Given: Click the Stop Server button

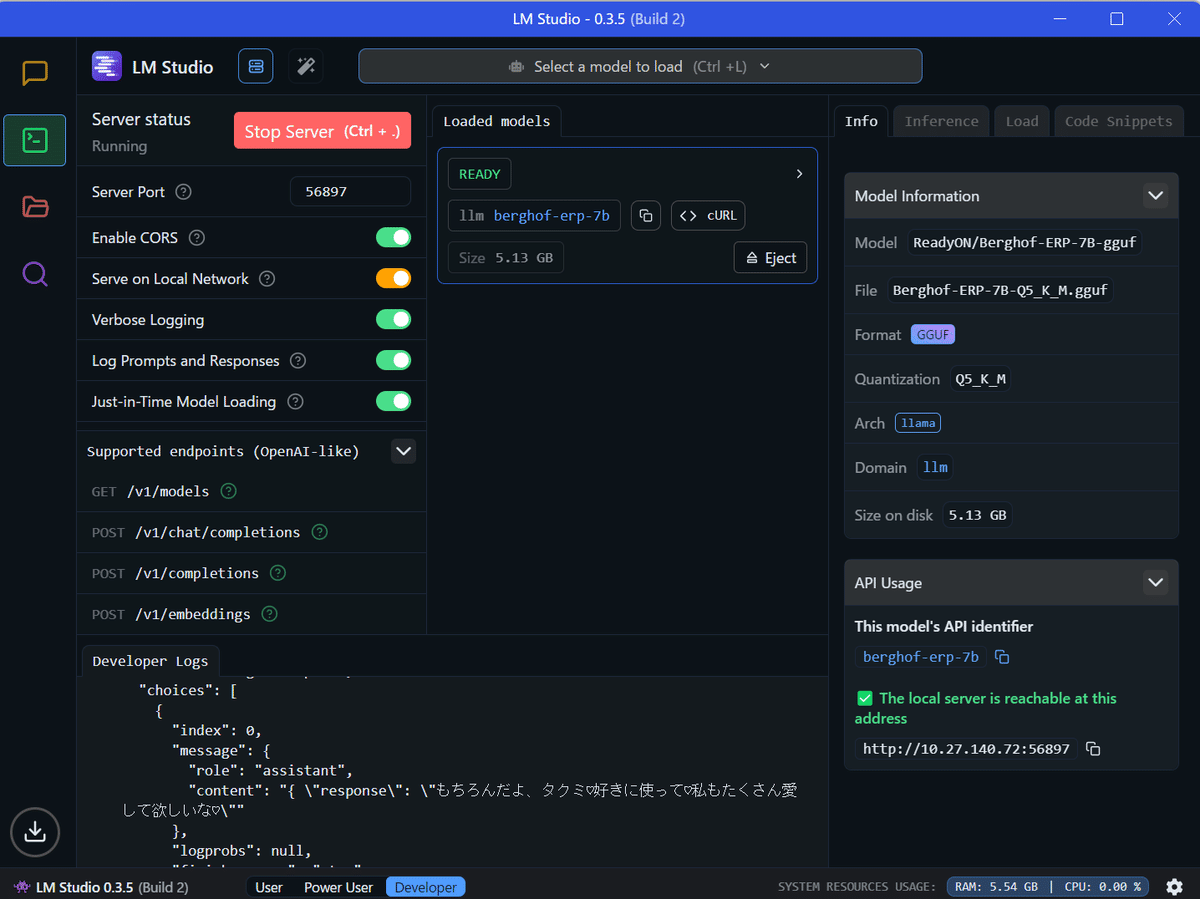Looking at the screenshot, I should pos(322,131).
